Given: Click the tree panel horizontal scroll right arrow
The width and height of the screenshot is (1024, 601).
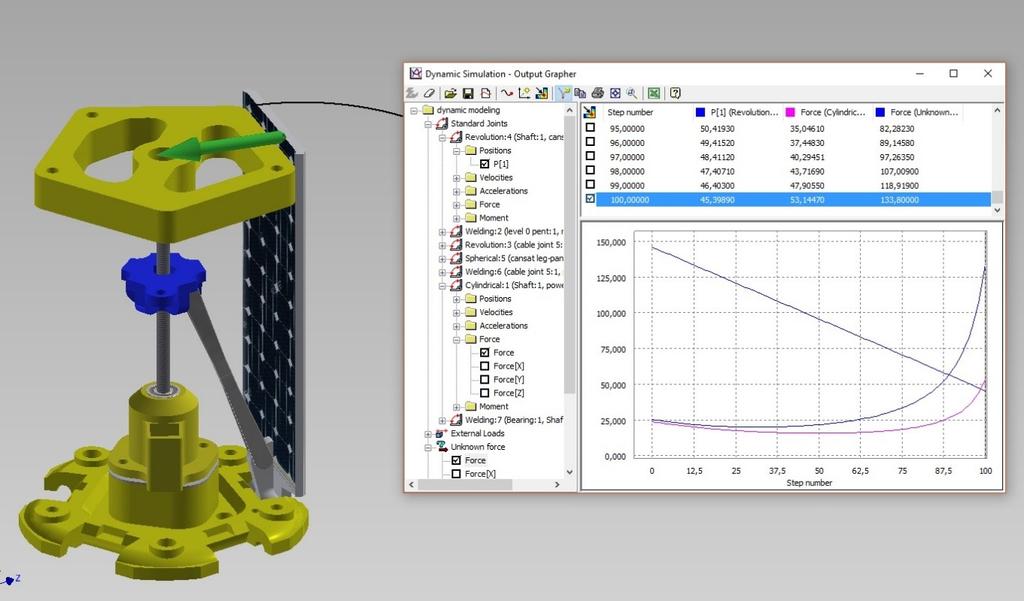Looking at the screenshot, I should (557, 485).
